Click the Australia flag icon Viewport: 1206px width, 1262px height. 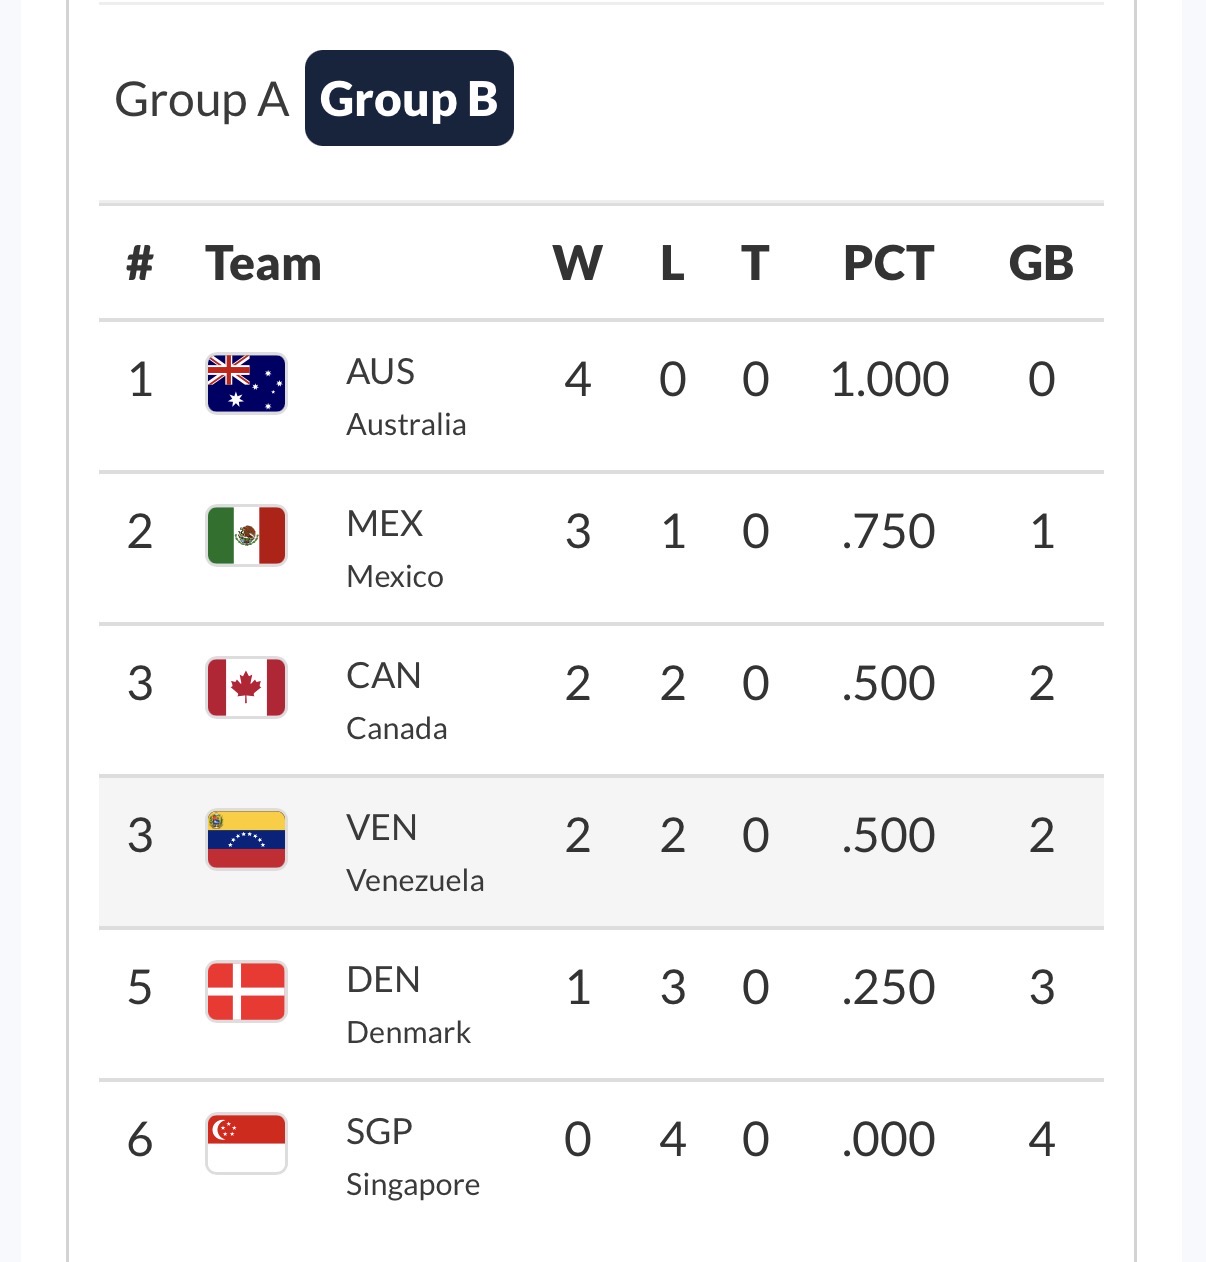pyautogui.click(x=246, y=383)
